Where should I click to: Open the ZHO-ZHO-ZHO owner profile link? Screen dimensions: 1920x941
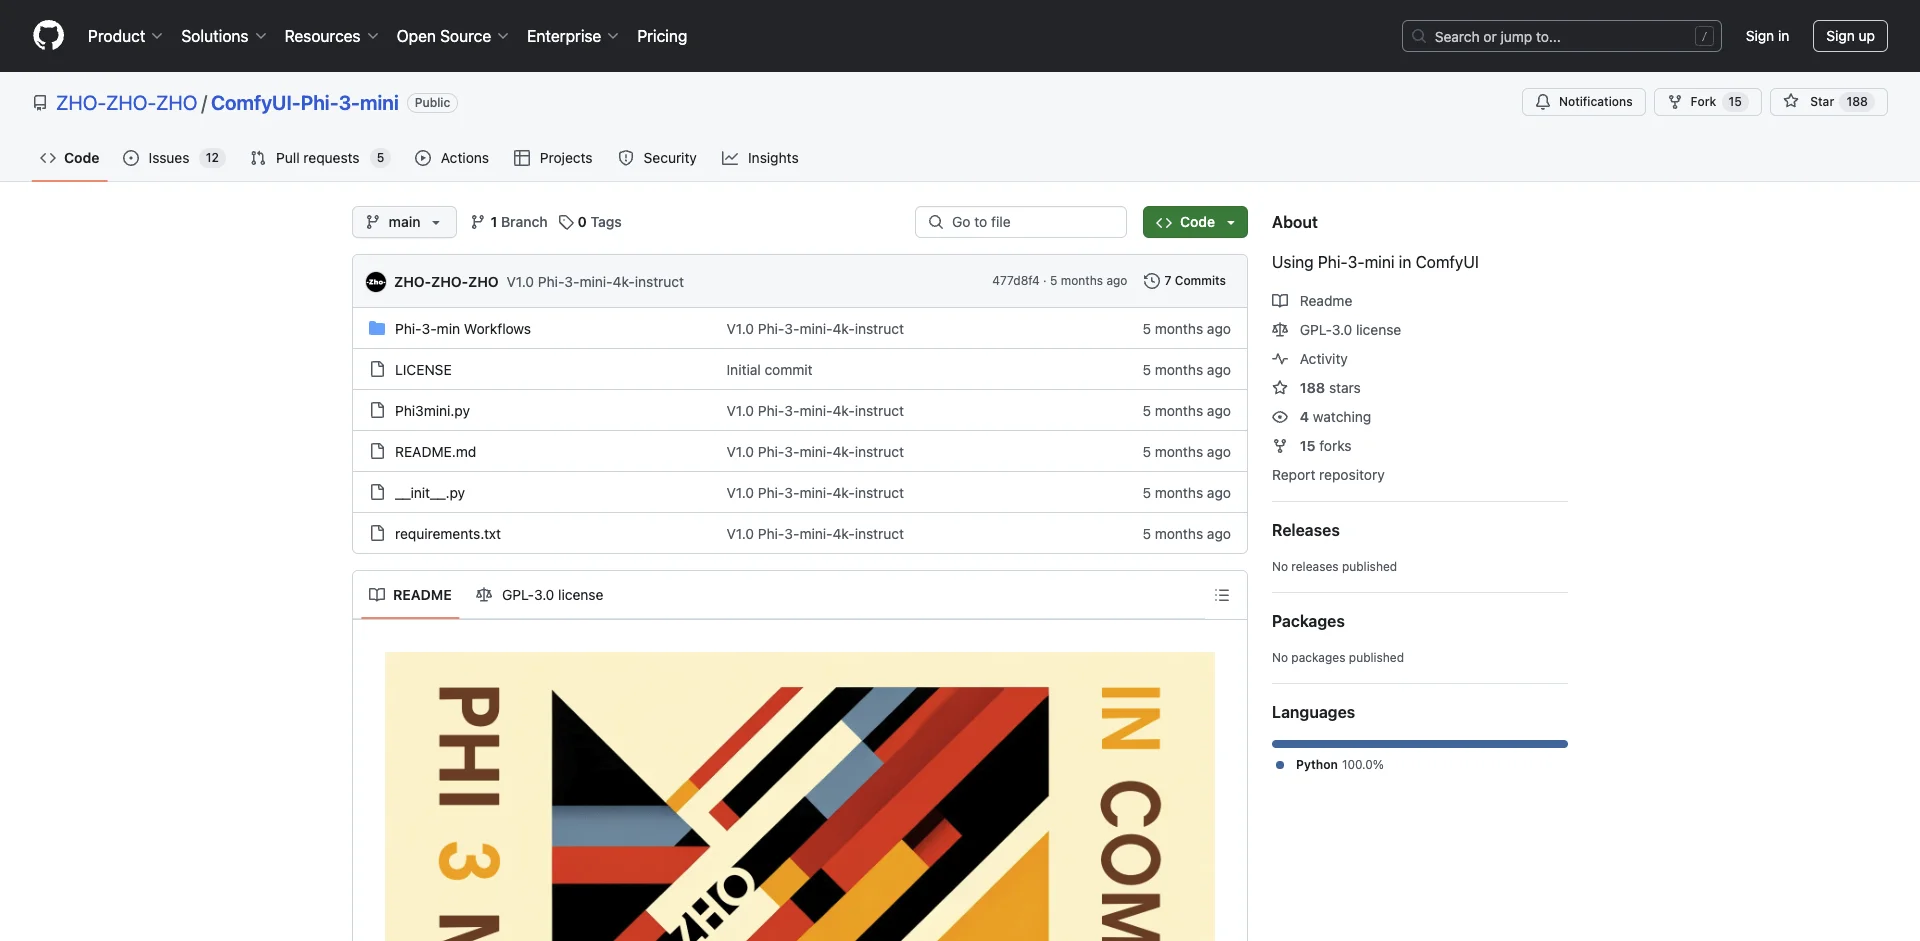127,103
